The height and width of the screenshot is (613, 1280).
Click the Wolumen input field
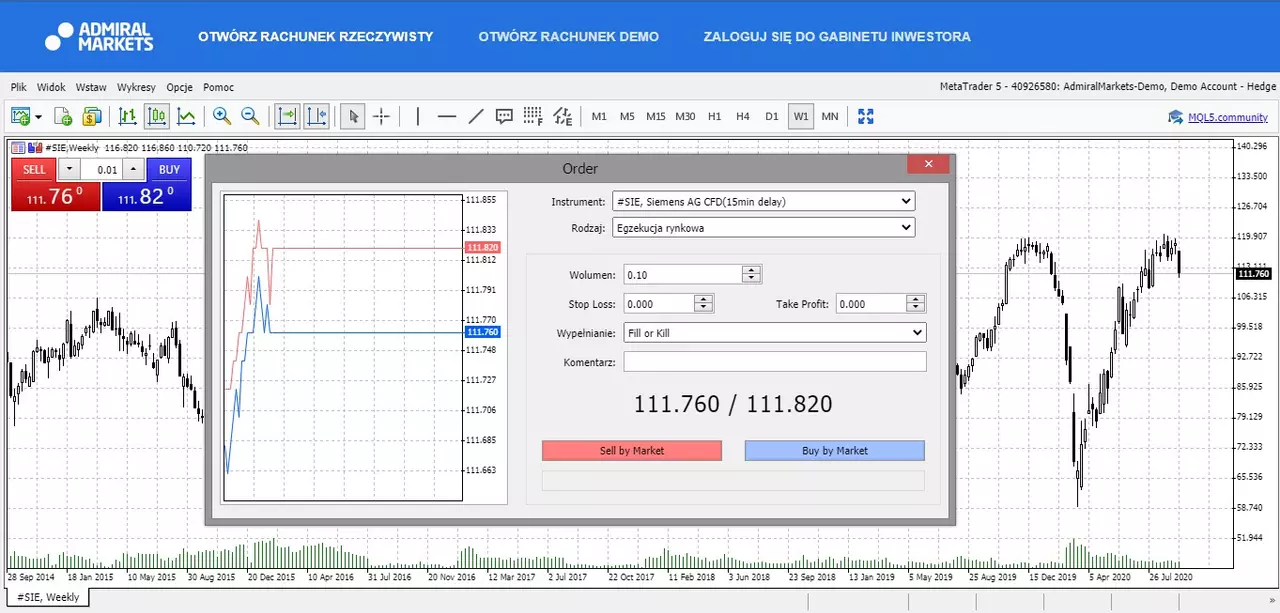(683, 274)
